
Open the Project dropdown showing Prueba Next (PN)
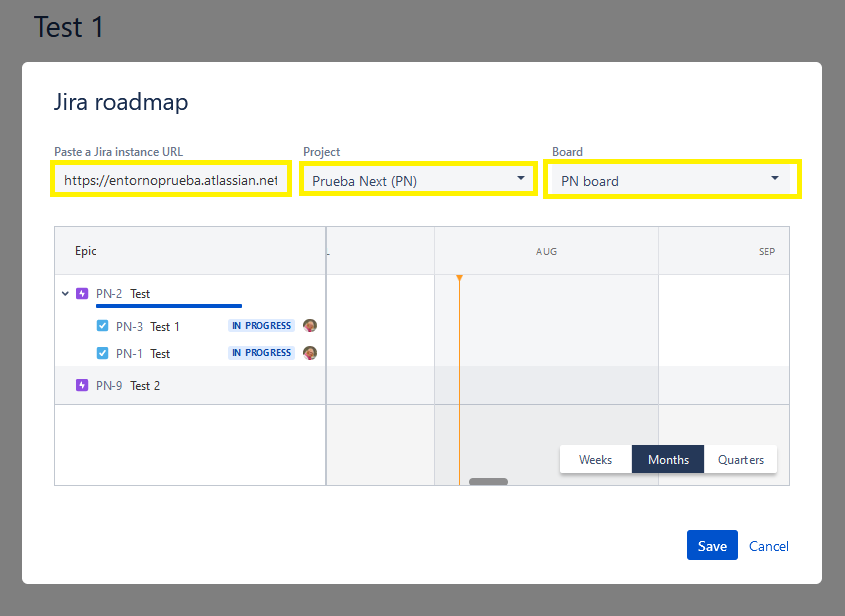coord(417,178)
